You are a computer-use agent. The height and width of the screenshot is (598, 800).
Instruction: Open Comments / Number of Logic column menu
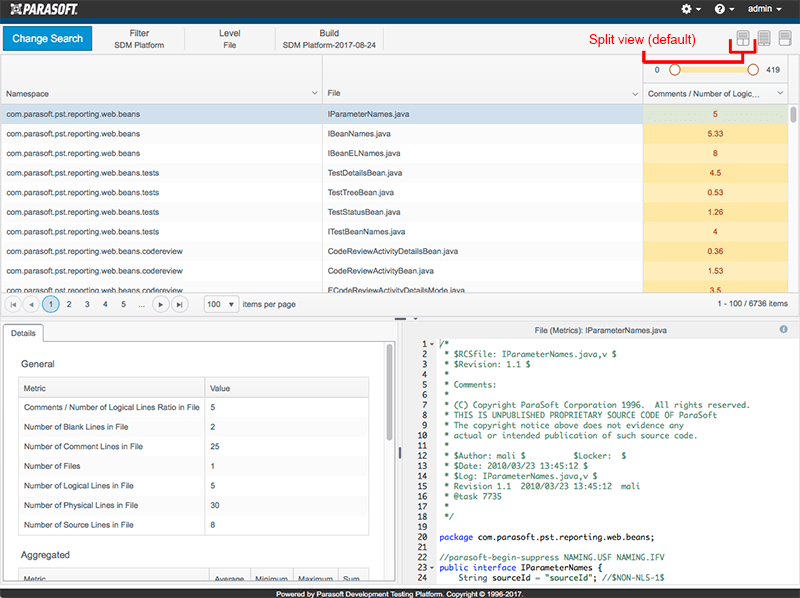click(780, 93)
